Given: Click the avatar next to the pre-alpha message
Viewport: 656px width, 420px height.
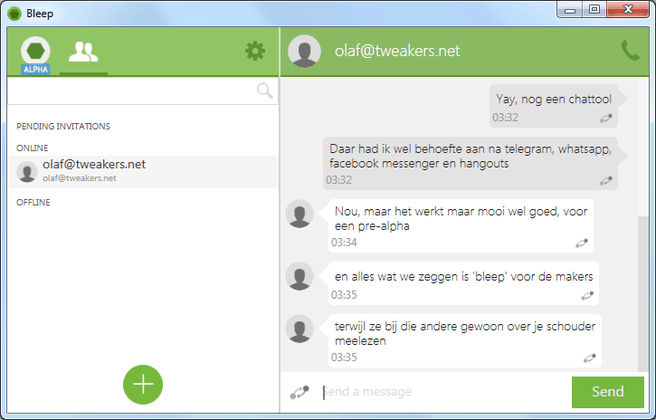Looking at the screenshot, I should tap(300, 214).
